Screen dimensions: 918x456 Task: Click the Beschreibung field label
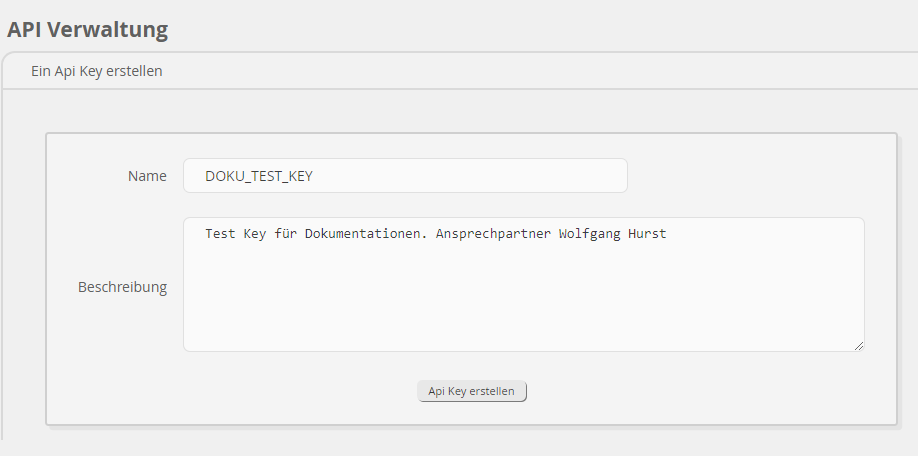[122, 287]
